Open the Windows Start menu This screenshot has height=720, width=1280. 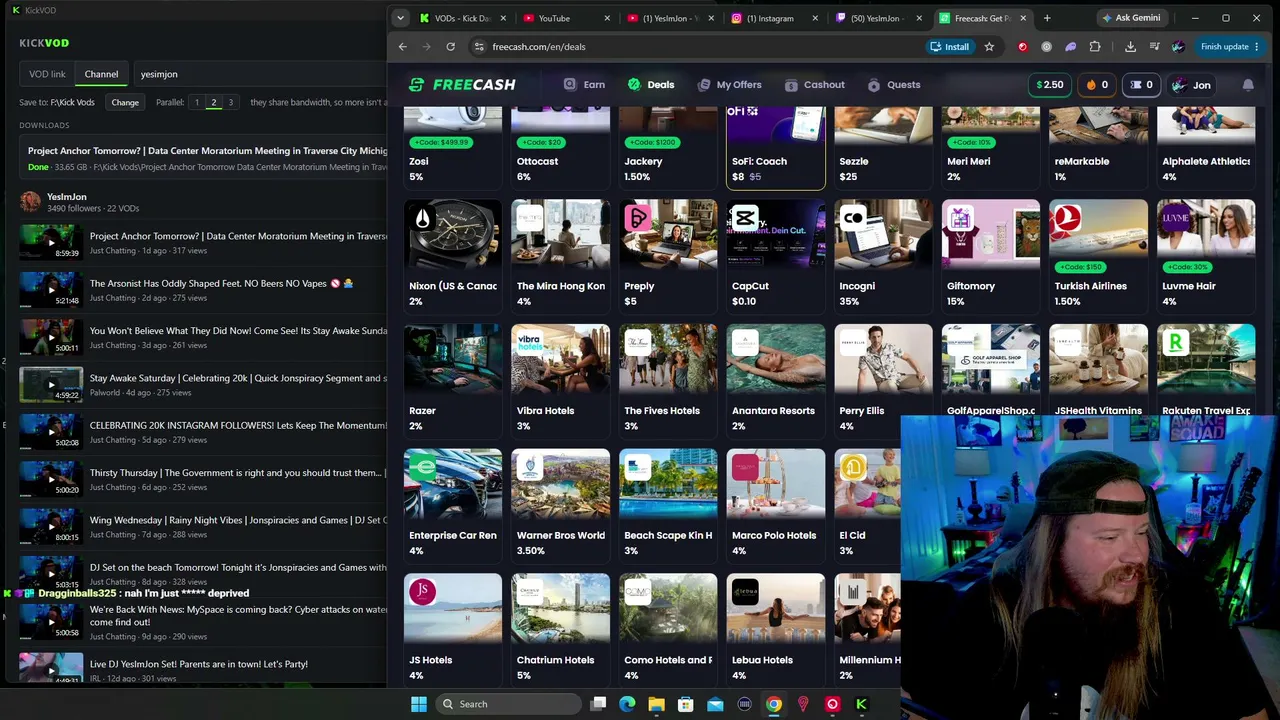[x=418, y=704]
